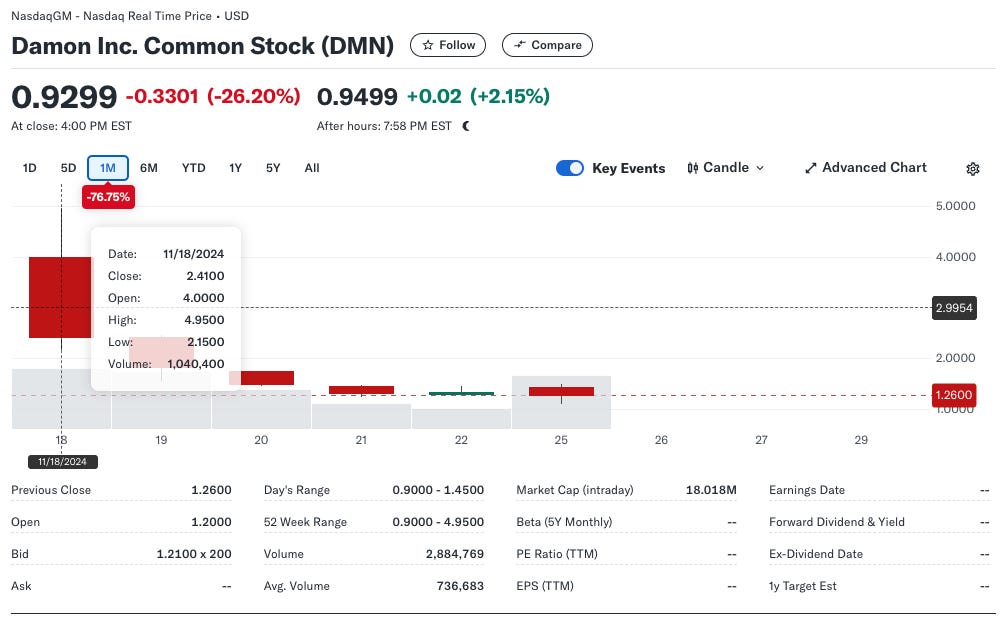Click the EPS (TTM) label
The height and width of the screenshot is (624, 1001).
pos(545,586)
